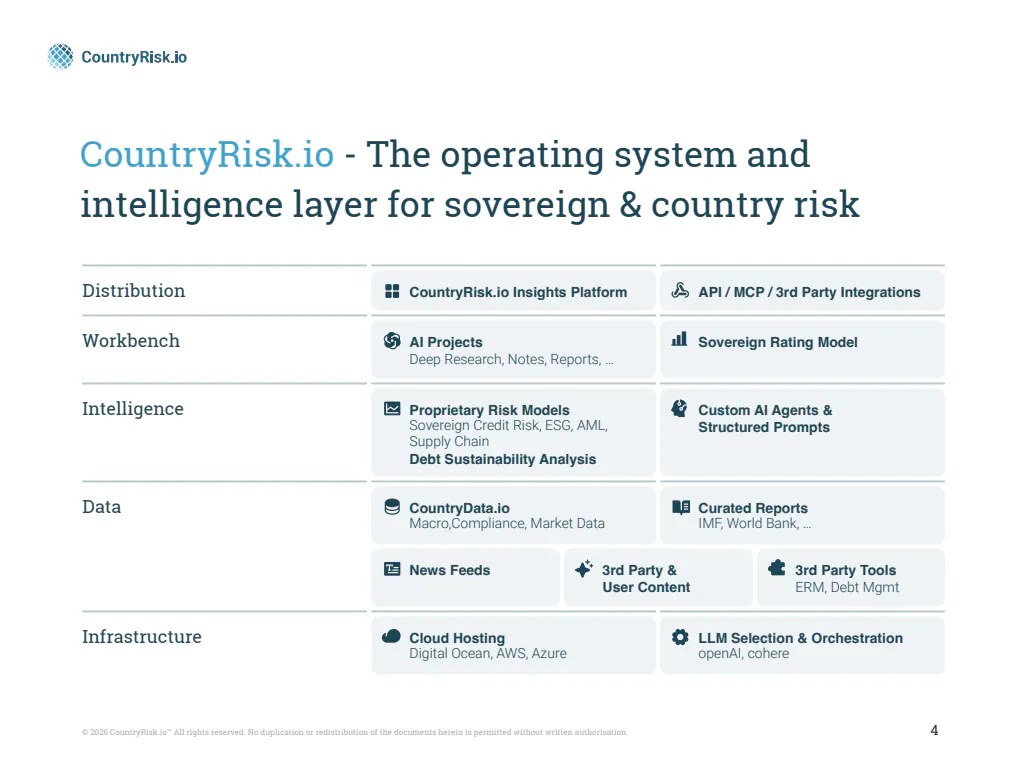Click 'IMF, World Bank, ...' subtitle
This screenshot has height=768, width=1024.
[x=754, y=523]
